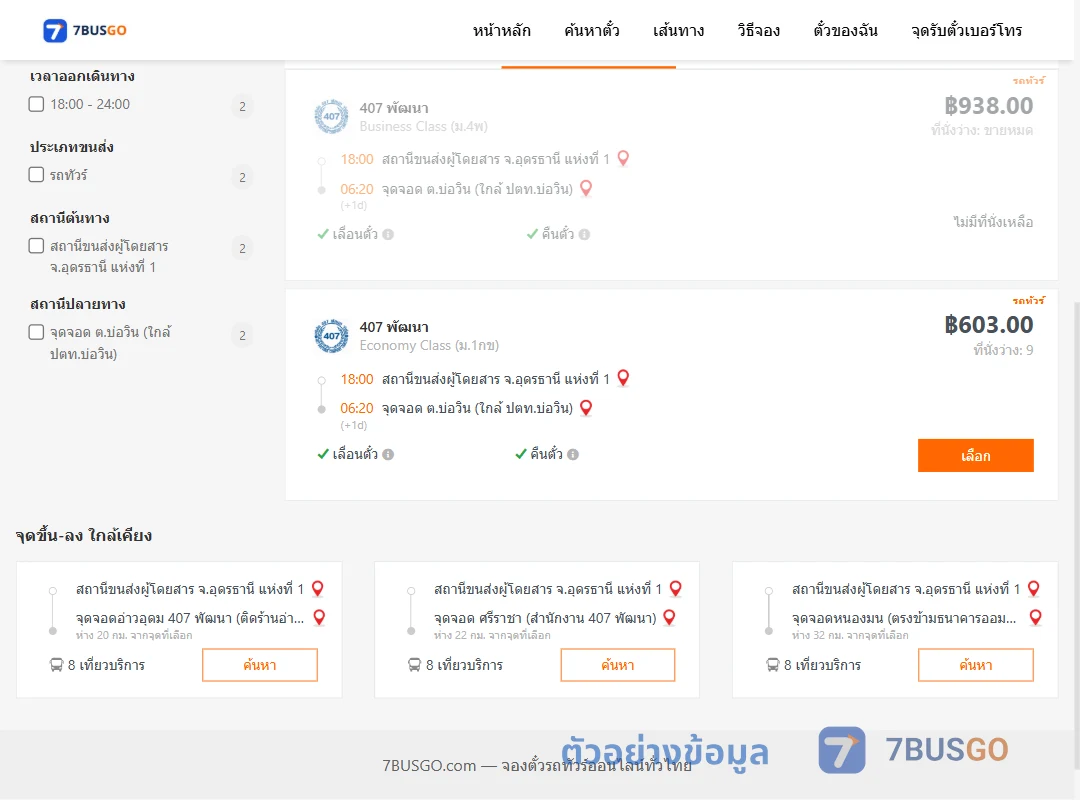Open origin map pin in อ่าวอุดม nearby card
The height and width of the screenshot is (800, 1080).
(318, 588)
